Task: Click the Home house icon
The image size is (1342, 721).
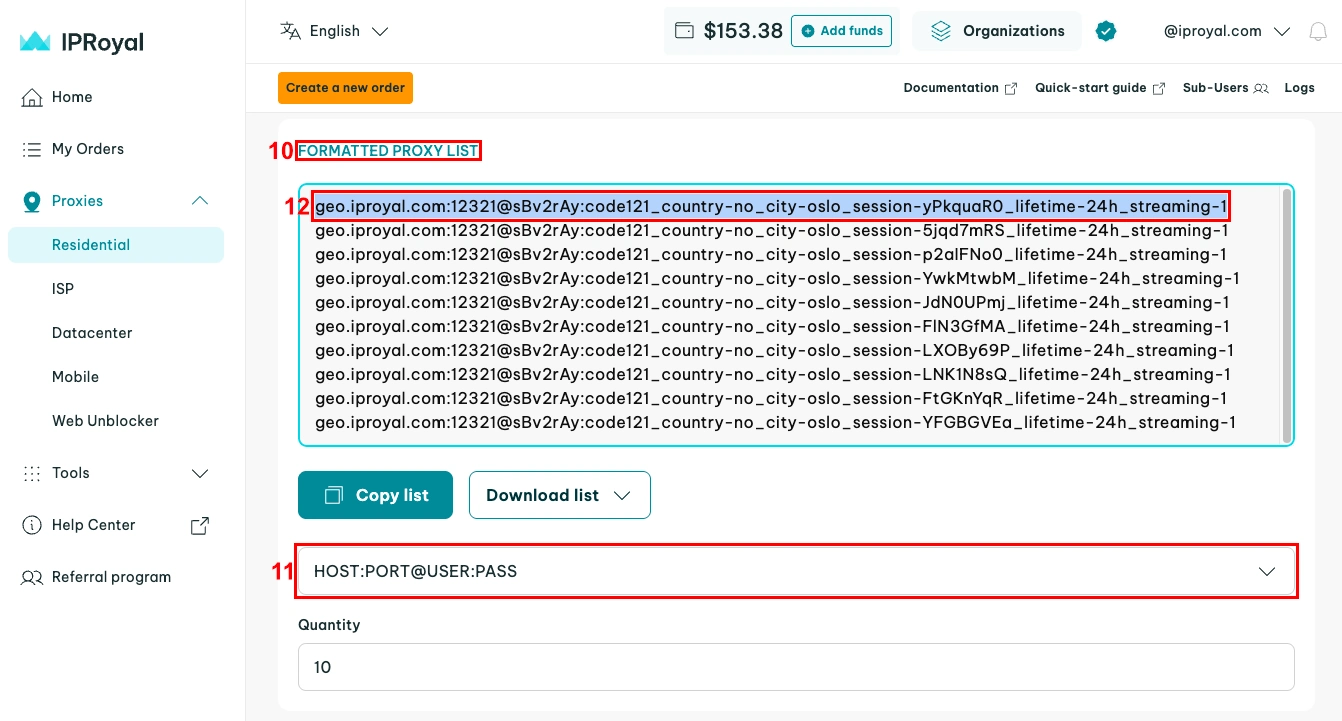Action: click(x=33, y=97)
